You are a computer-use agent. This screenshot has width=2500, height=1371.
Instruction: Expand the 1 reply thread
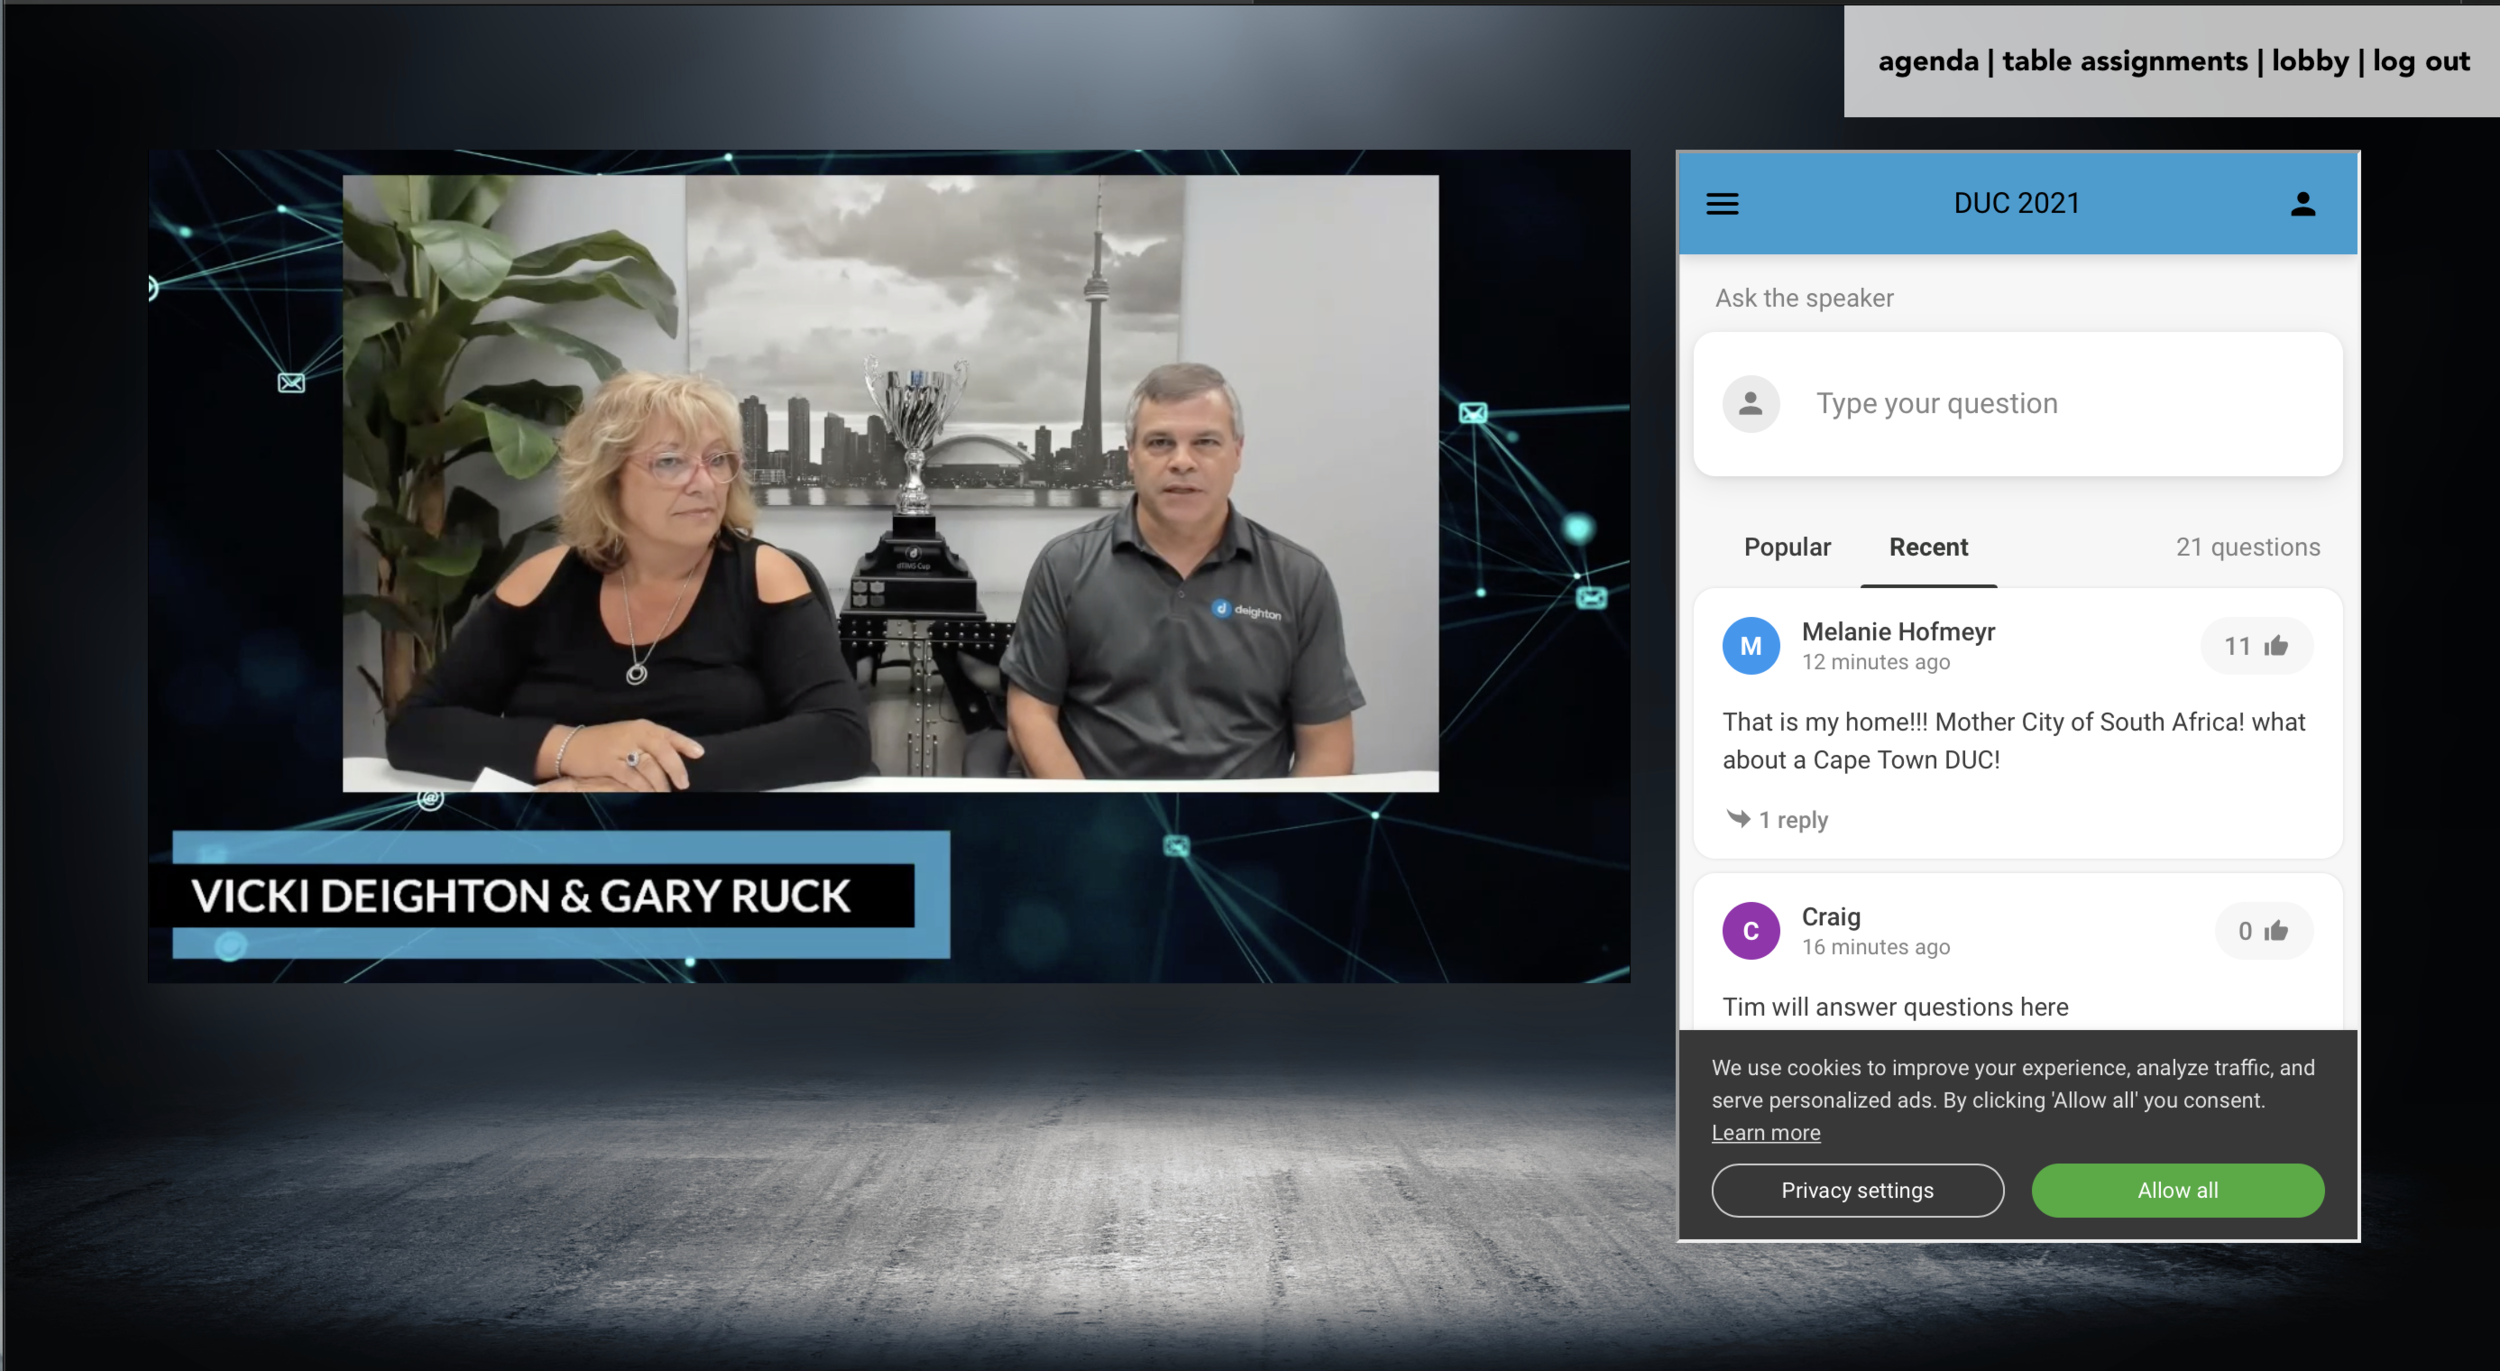pos(1793,820)
